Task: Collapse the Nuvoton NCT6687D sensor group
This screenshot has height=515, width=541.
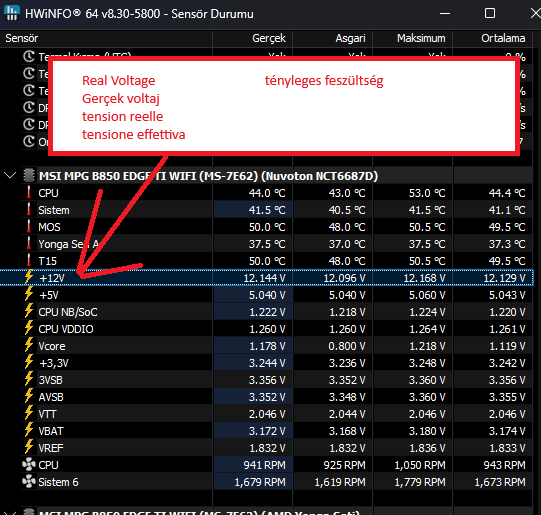Action: (10, 175)
